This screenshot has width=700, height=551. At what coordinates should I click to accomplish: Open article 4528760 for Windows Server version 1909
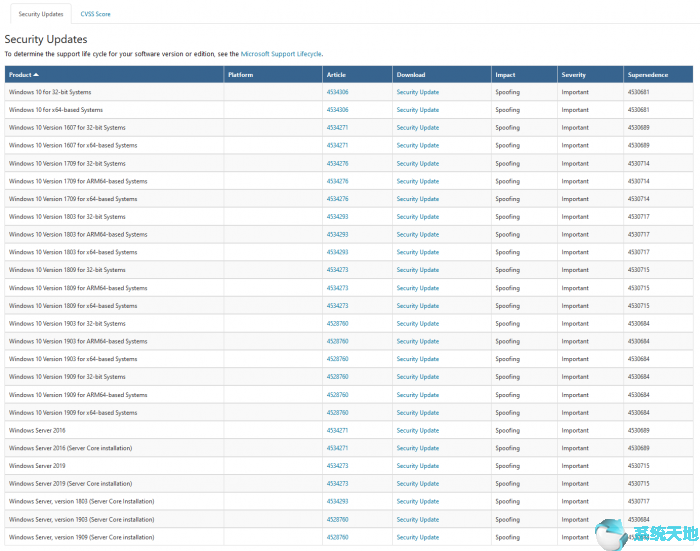coord(337,537)
